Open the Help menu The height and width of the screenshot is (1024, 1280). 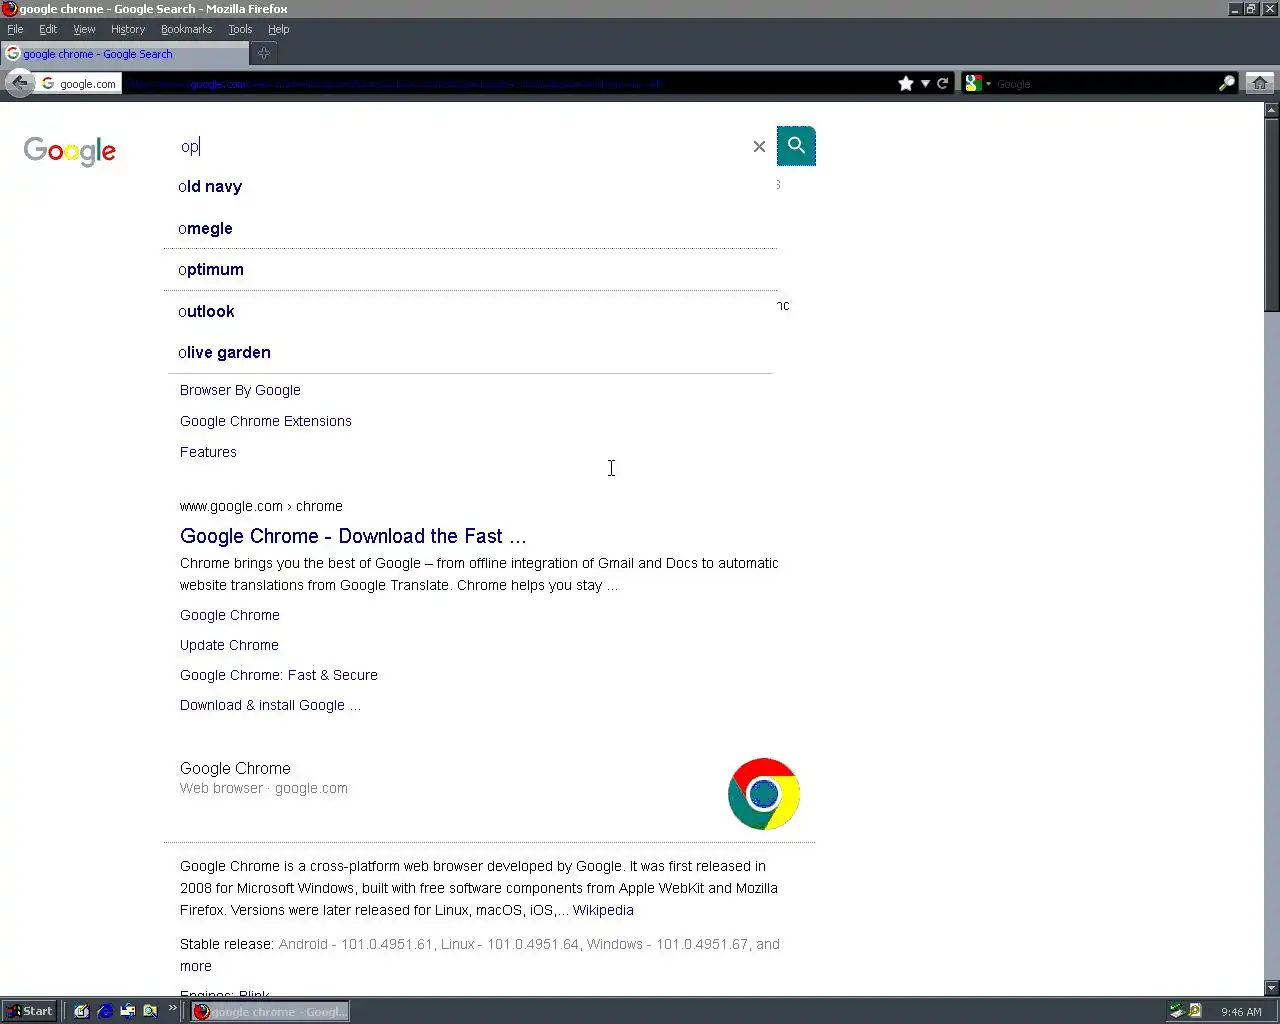click(x=278, y=29)
